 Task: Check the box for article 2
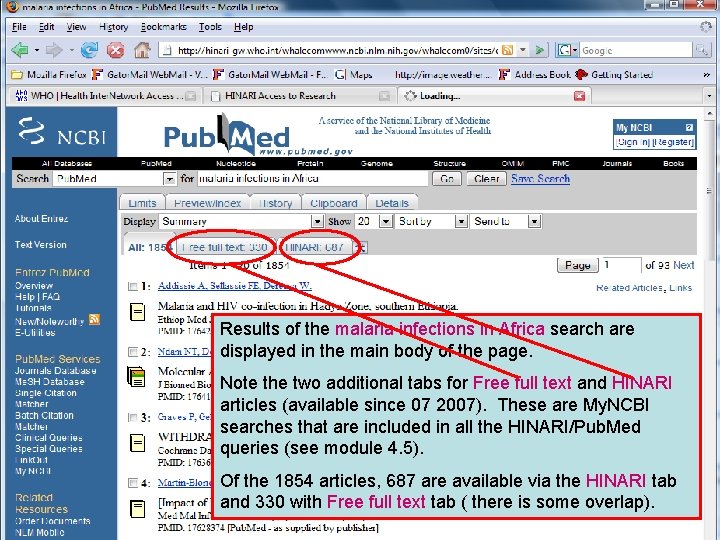coord(133,352)
